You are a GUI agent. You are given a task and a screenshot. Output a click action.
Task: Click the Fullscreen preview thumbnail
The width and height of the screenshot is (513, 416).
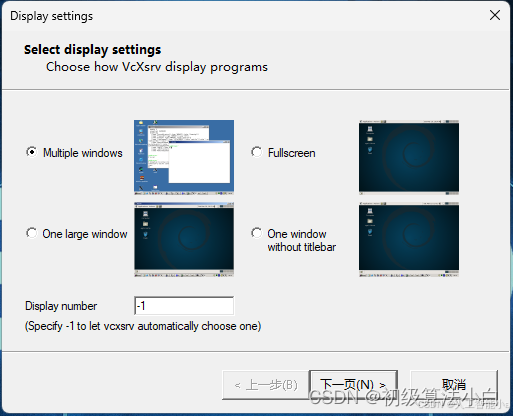point(409,157)
